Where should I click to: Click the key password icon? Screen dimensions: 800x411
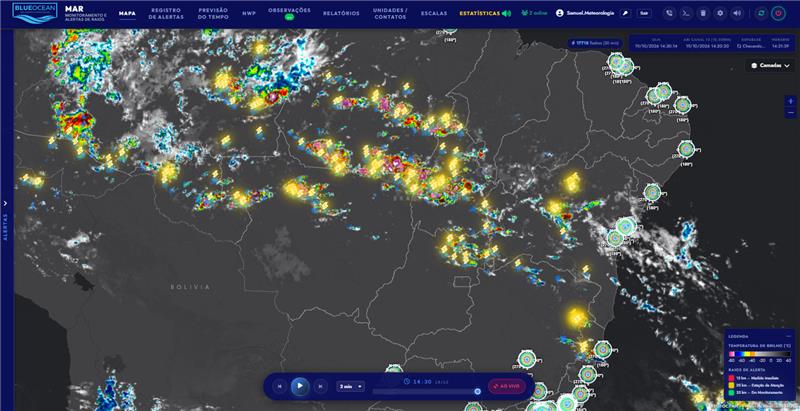point(626,13)
